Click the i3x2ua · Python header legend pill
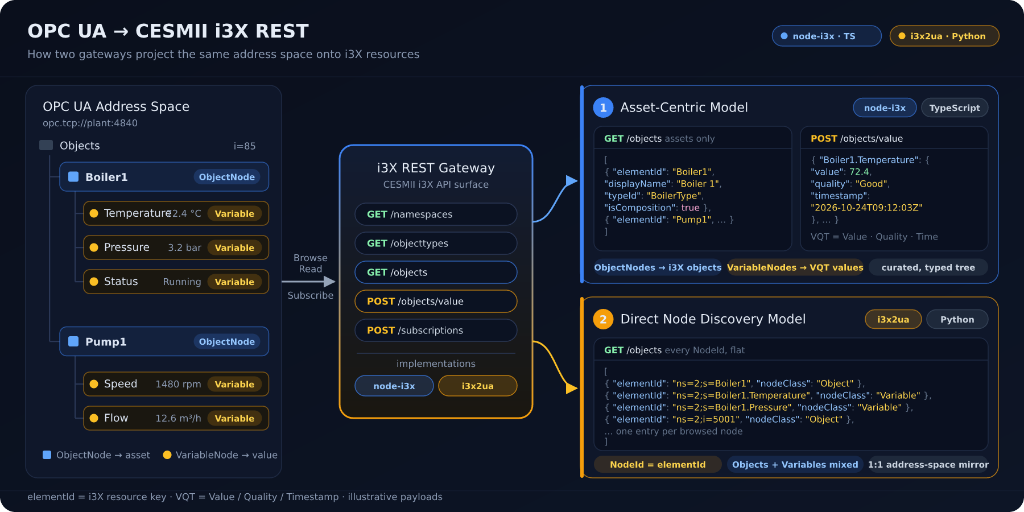Image resolution: width=1024 pixels, height=512 pixels. (x=944, y=36)
